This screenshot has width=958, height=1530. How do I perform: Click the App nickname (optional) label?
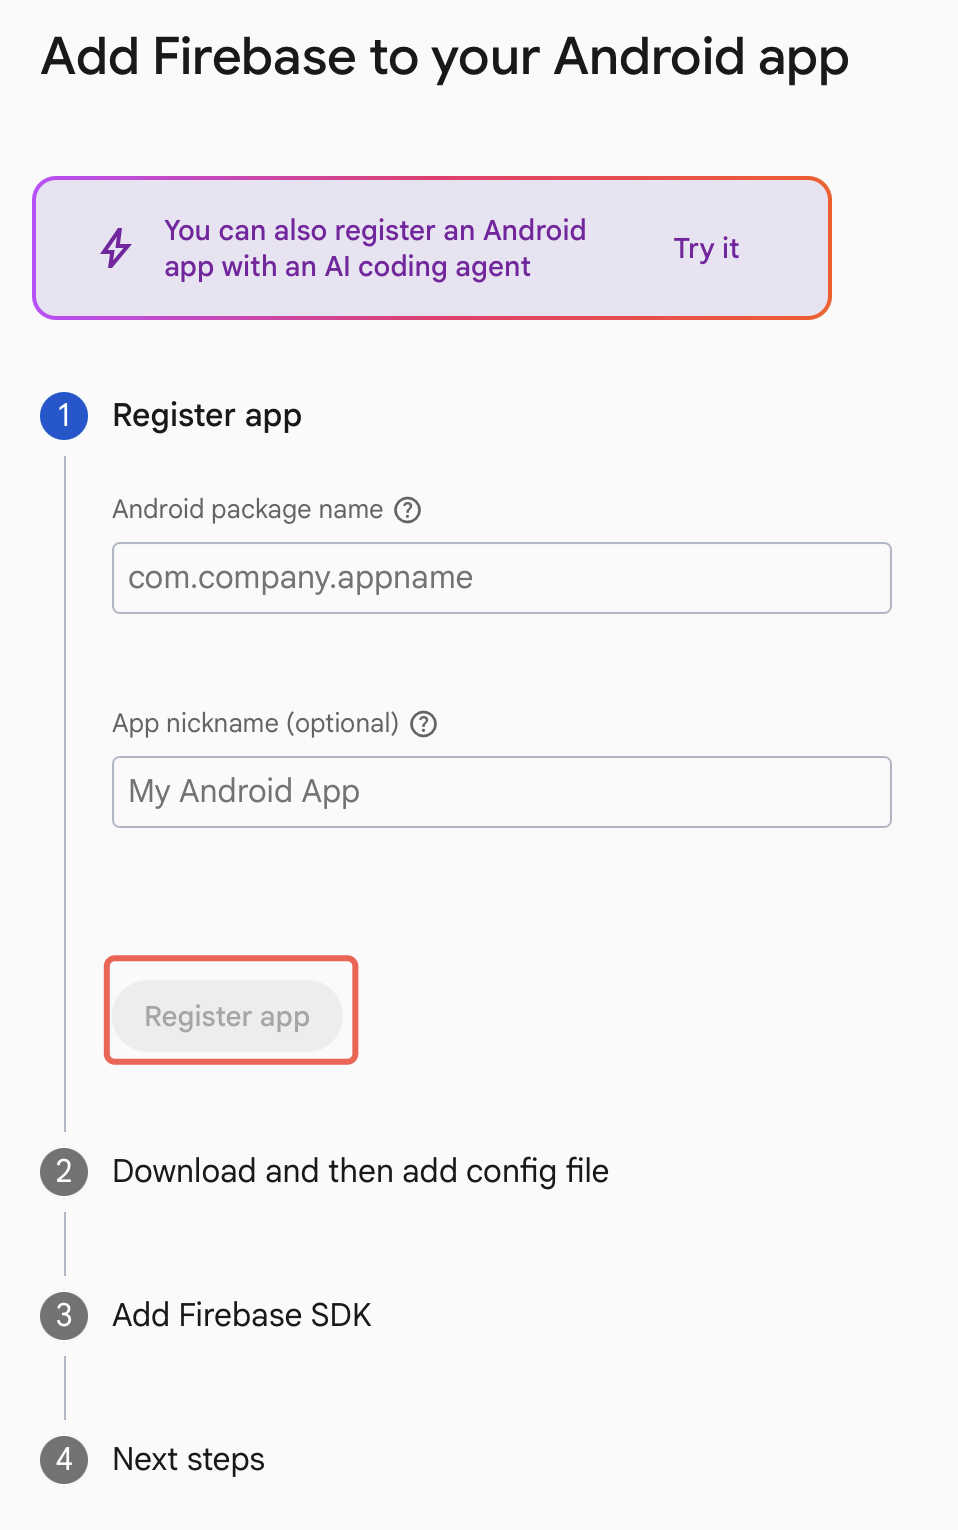pyautogui.click(x=256, y=724)
